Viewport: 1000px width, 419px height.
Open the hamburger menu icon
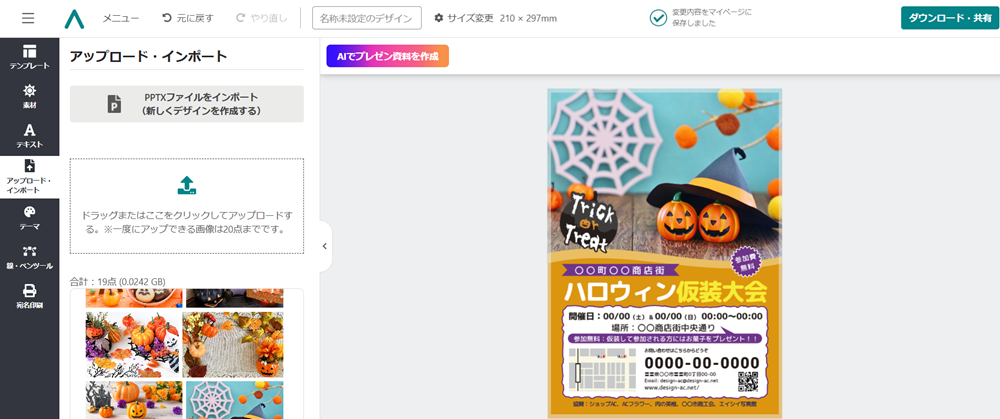tap(28, 18)
